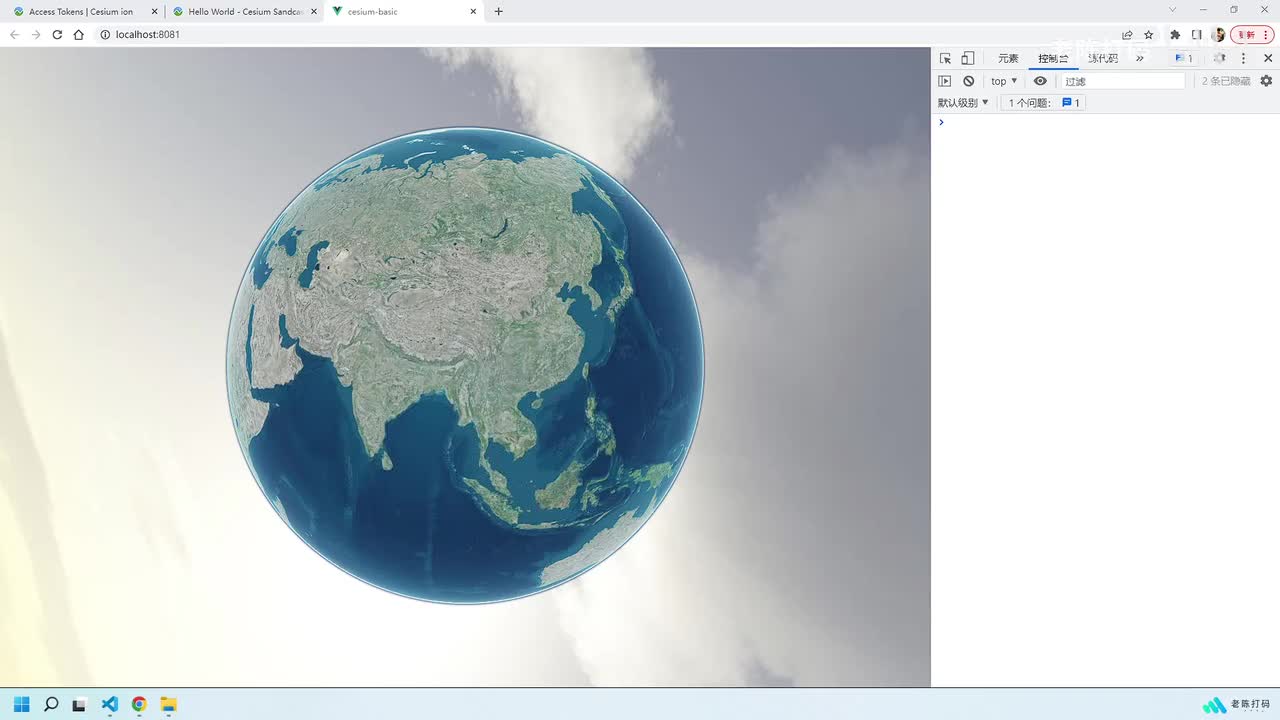This screenshot has height=720, width=1280.
Task: Show the console sidebar
Action: pos(945,81)
